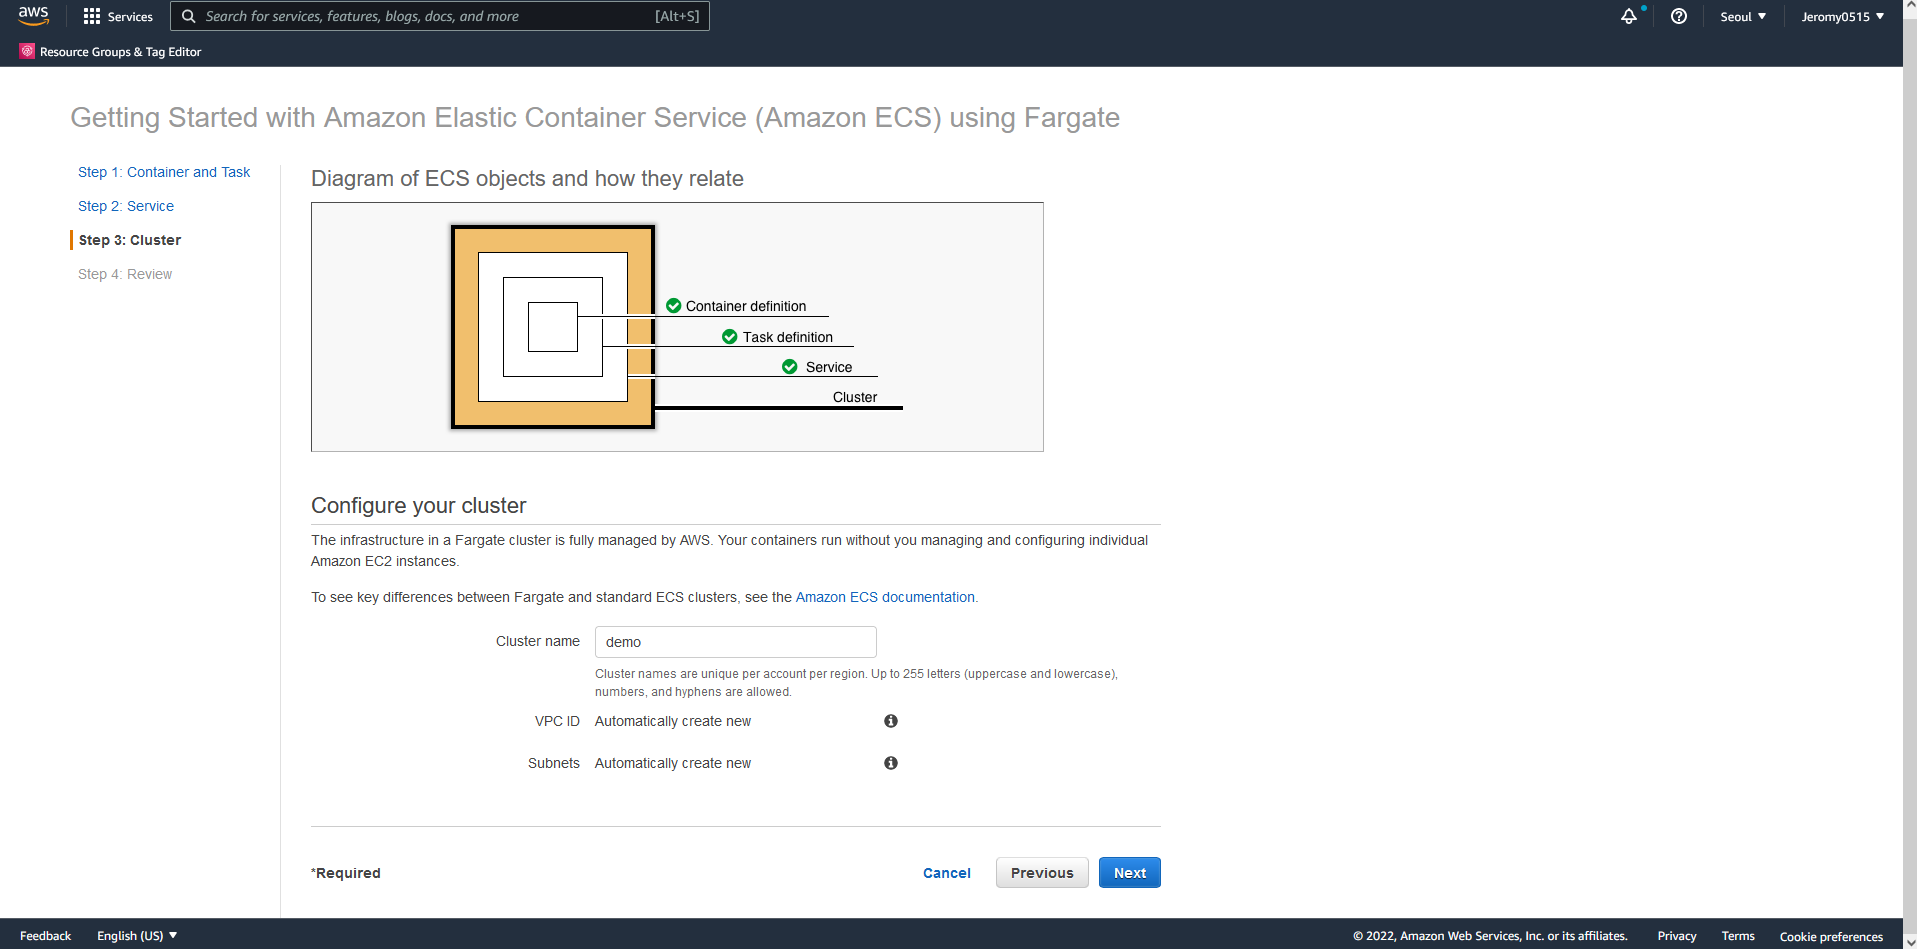1917x949 pixels.
Task: Open the Jeromy0515 account dropdown
Action: click(1843, 16)
